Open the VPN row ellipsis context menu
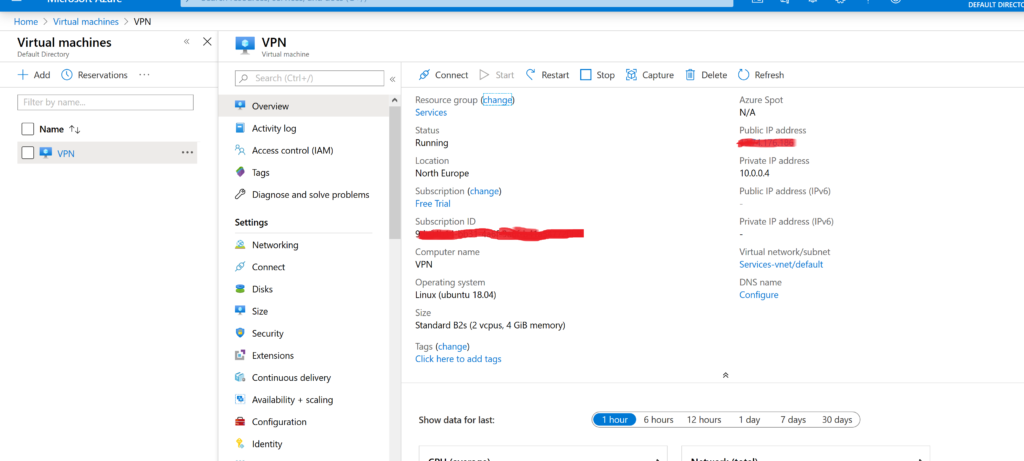 click(187, 153)
